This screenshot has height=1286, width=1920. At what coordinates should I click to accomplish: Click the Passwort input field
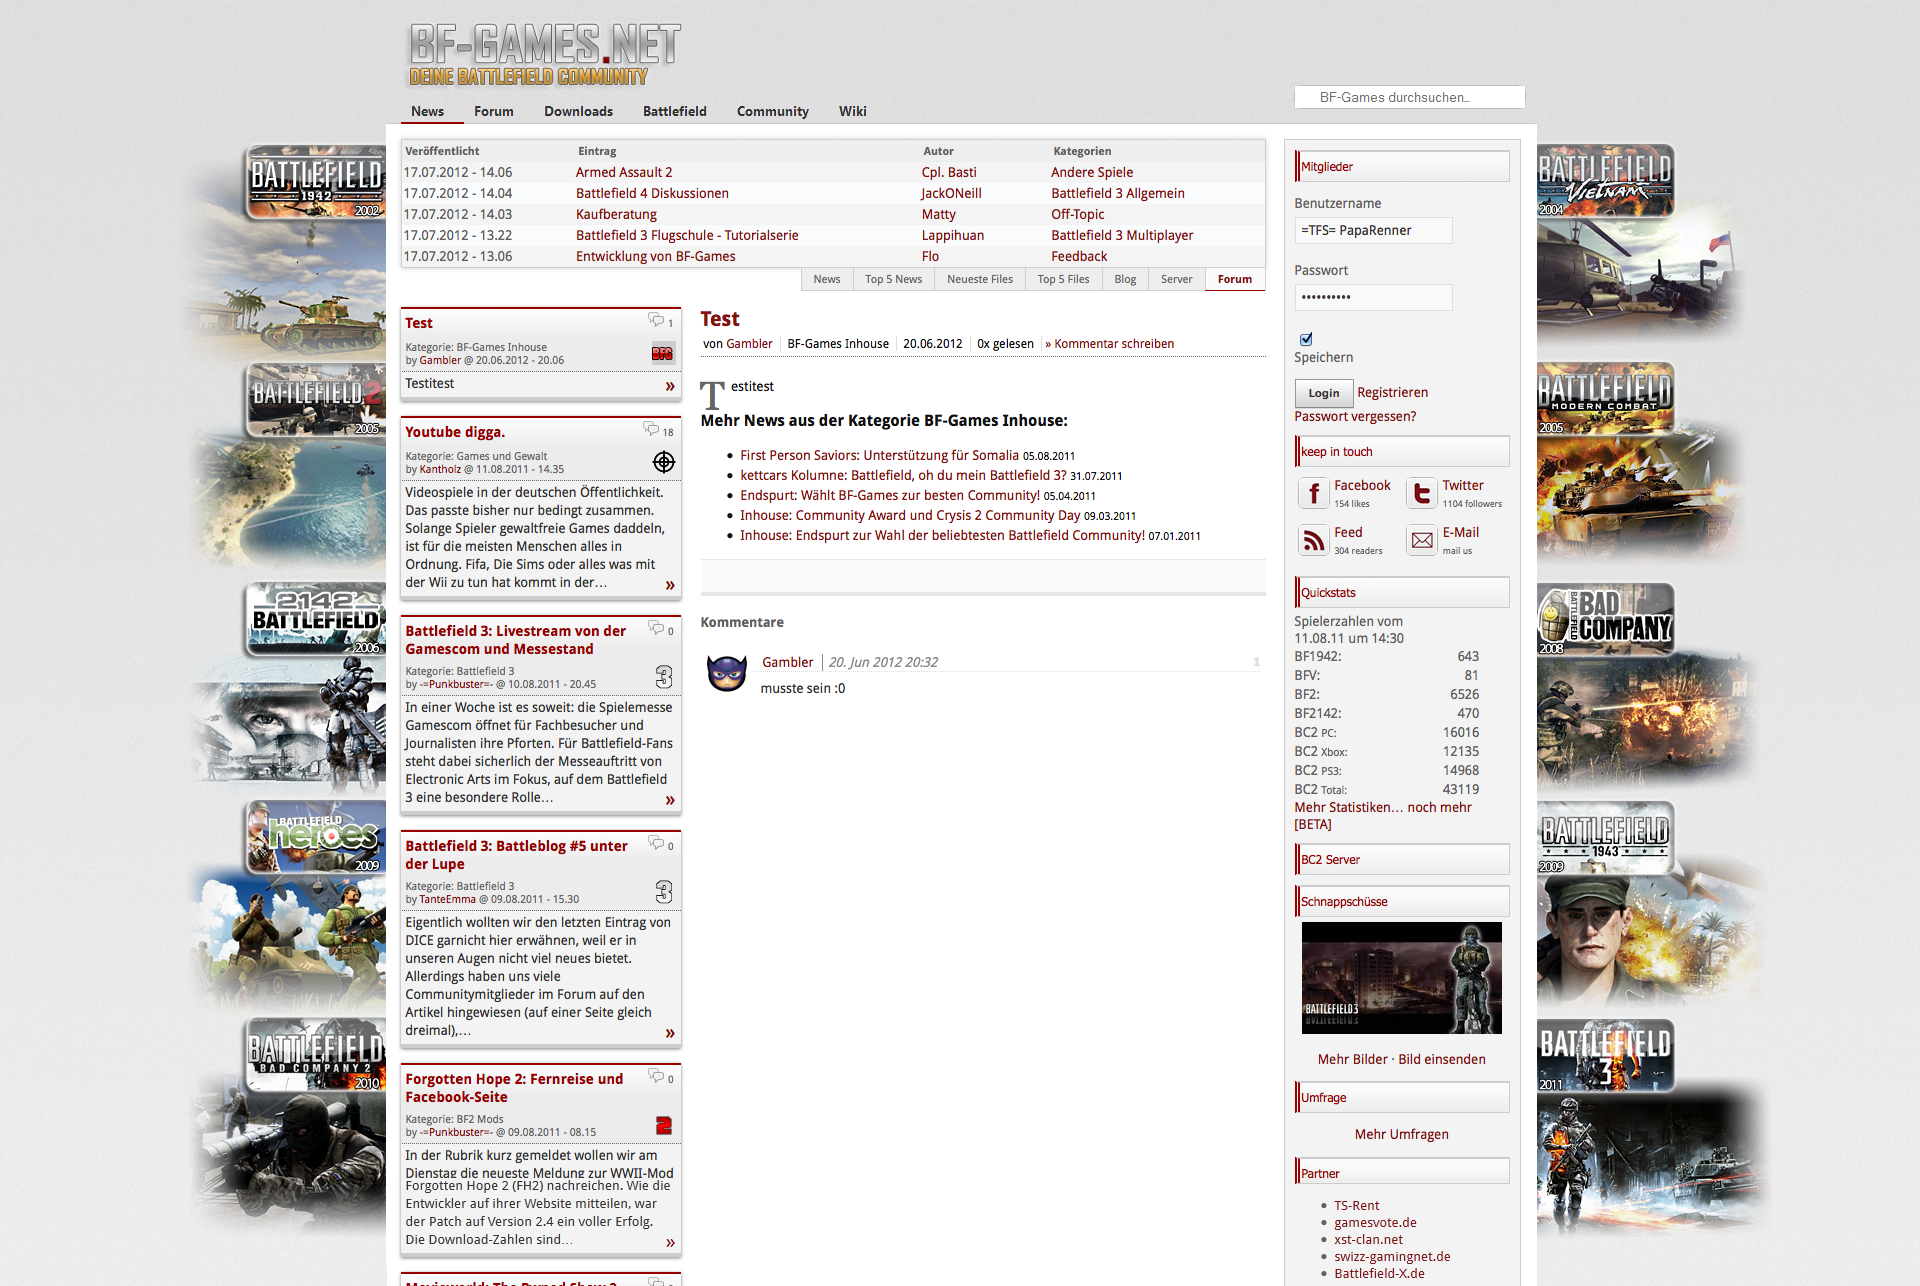point(1373,297)
